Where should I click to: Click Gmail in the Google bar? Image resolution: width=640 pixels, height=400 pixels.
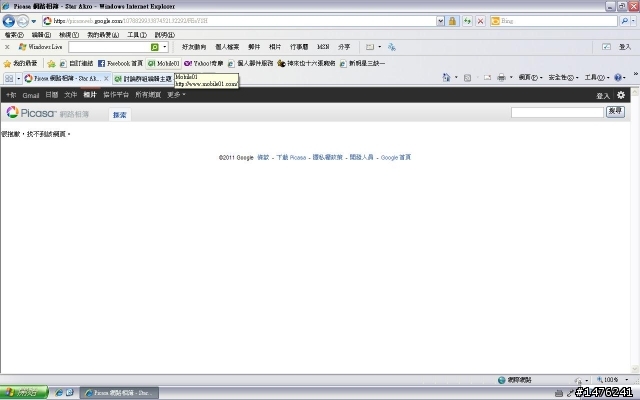click(31, 95)
